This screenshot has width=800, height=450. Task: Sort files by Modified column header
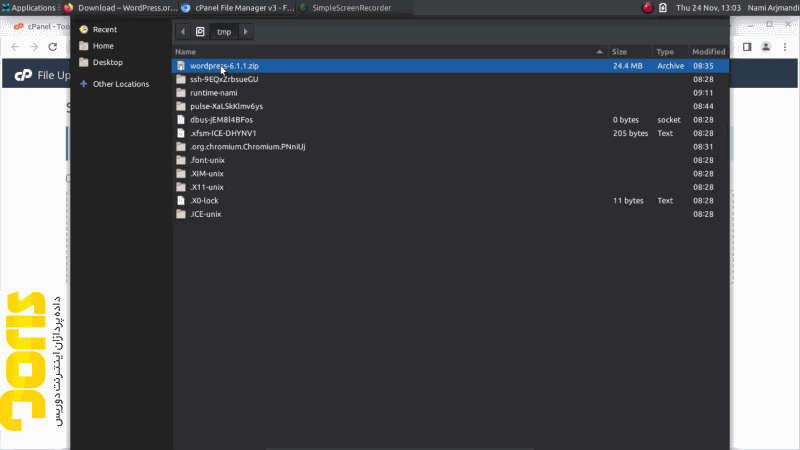click(x=708, y=52)
